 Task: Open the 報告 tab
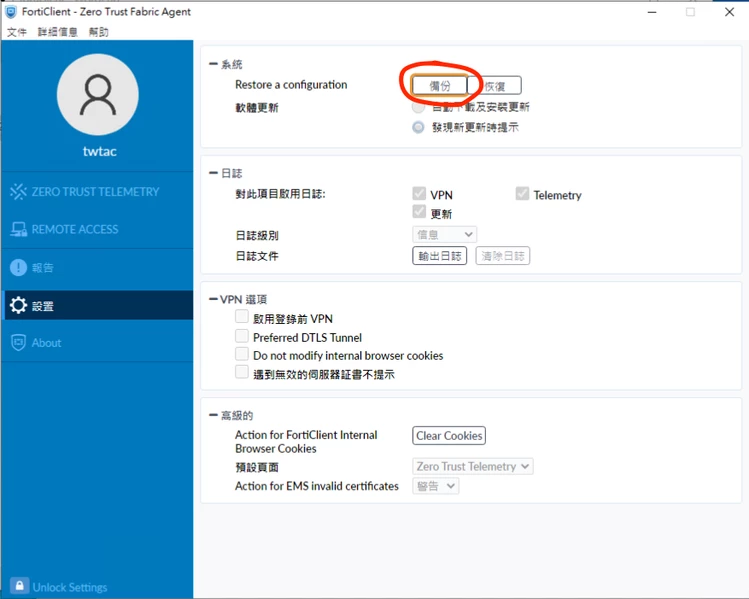[x=97, y=267]
